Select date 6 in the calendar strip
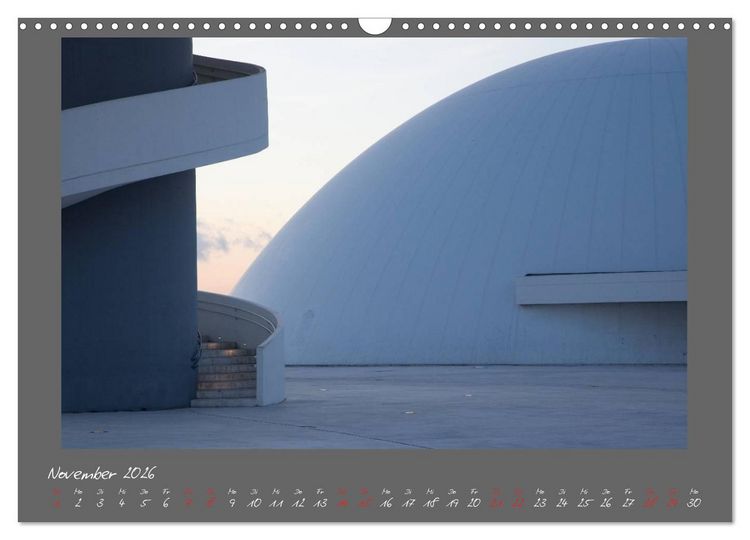The image size is (750, 540). [x=166, y=503]
